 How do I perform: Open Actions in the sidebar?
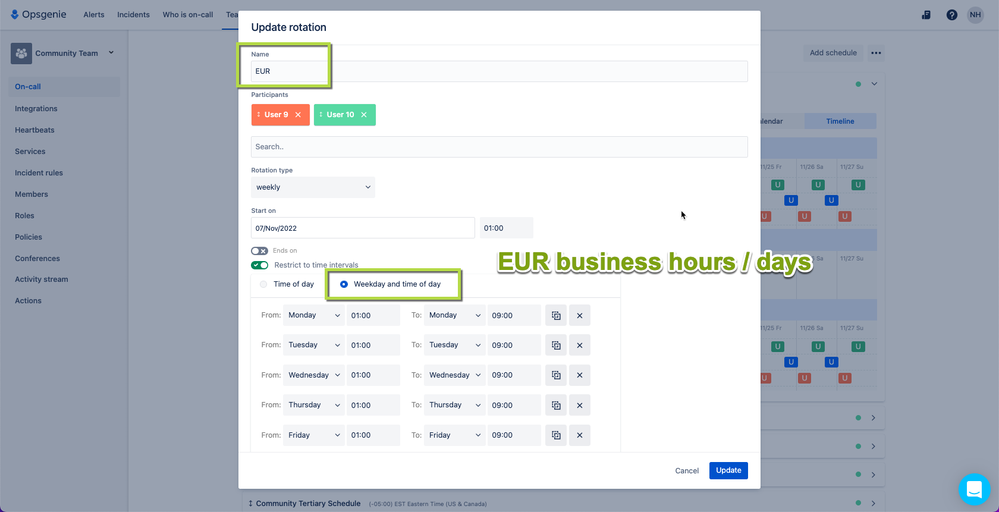tap(28, 301)
